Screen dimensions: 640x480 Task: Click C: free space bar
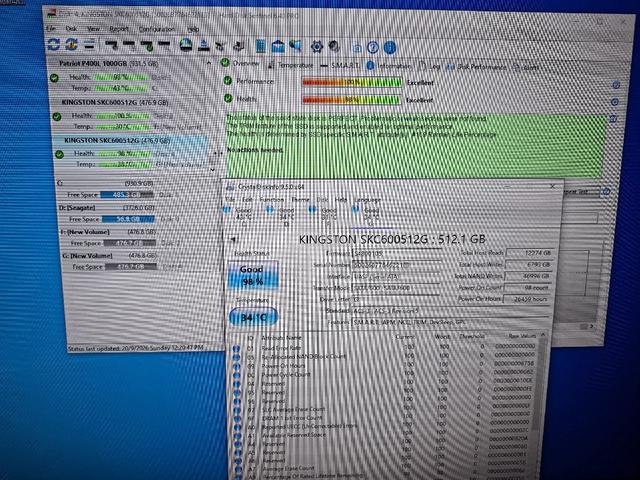pos(127,195)
